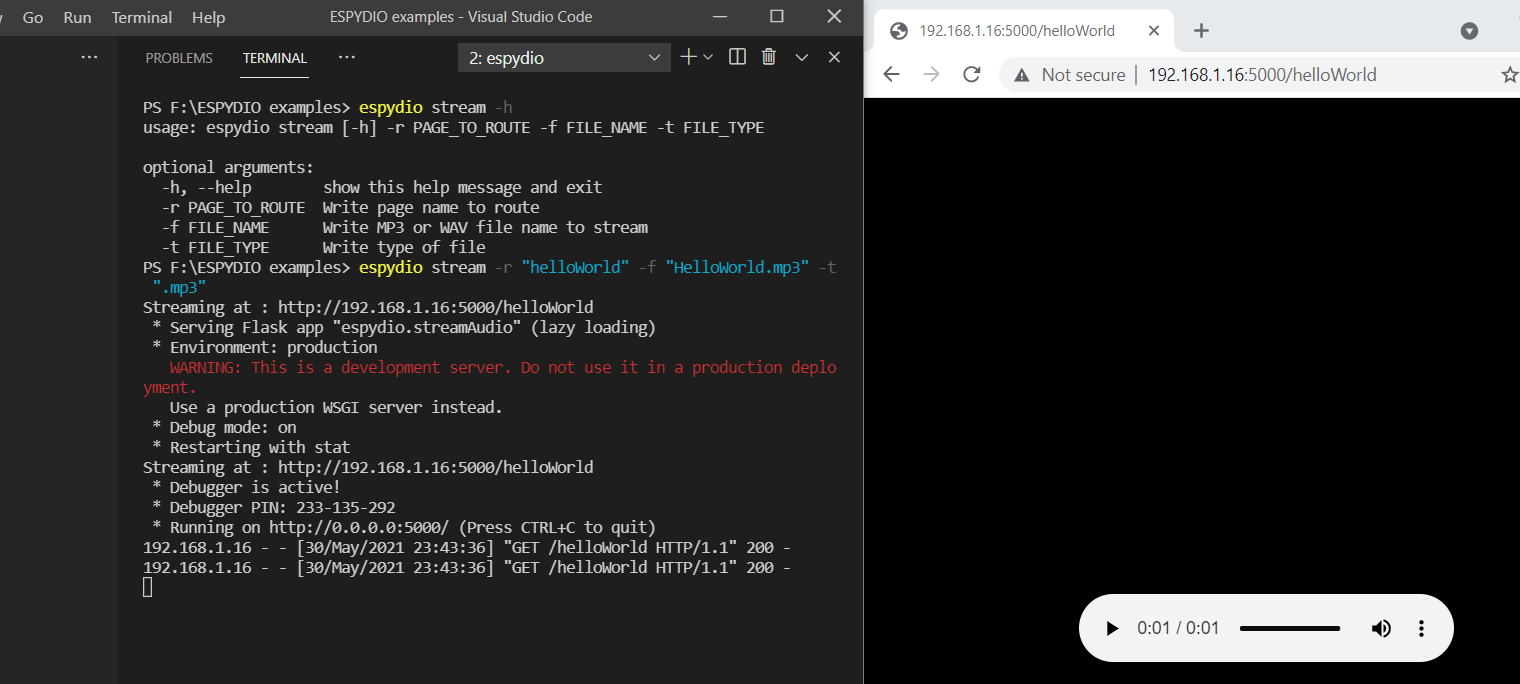Open the Terminal menu in VS Code
This screenshot has height=684, width=1520.
[x=142, y=17]
